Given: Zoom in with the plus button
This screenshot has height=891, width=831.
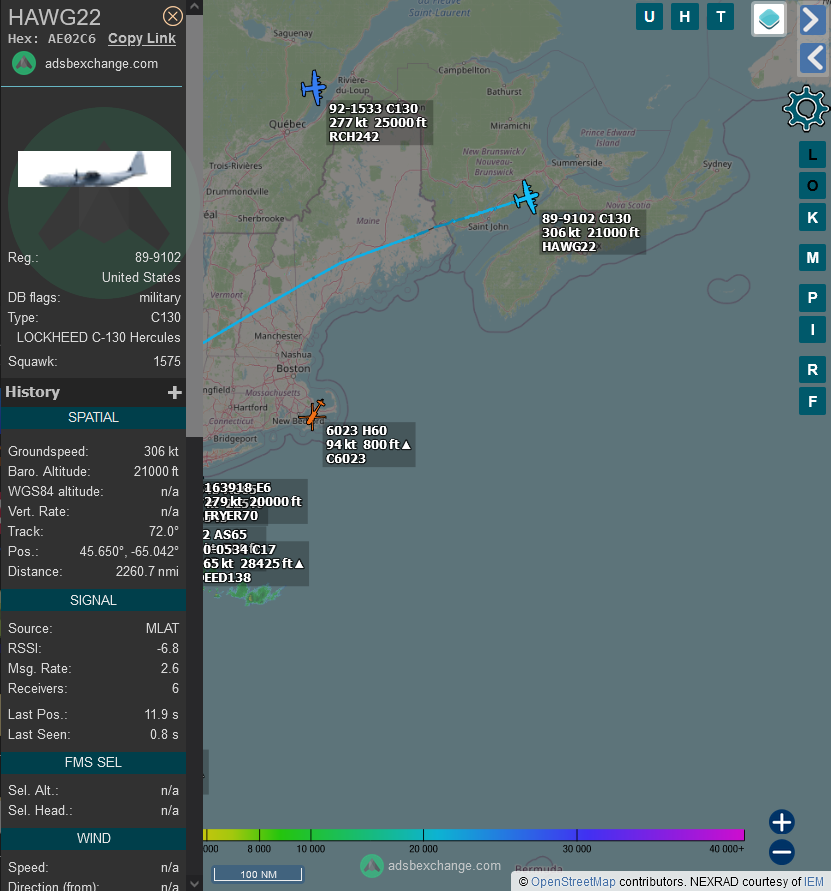Looking at the screenshot, I should pyautogui.click(x=782, y=822).
